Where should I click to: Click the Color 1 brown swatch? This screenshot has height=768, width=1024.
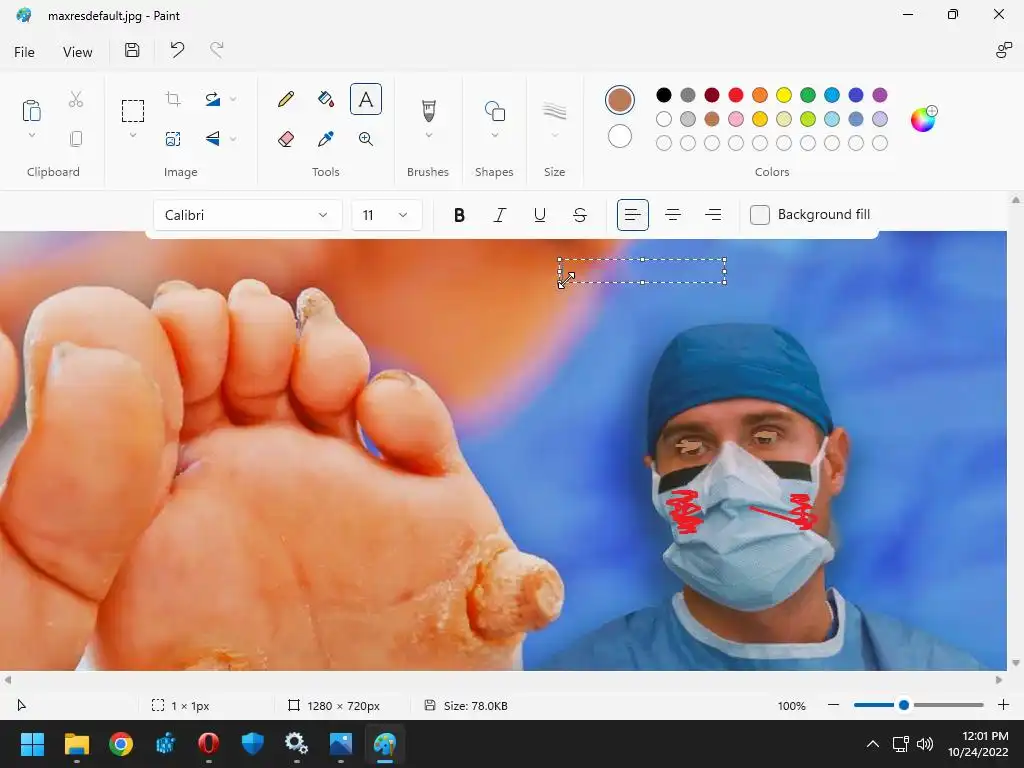[x=620, y=100]
